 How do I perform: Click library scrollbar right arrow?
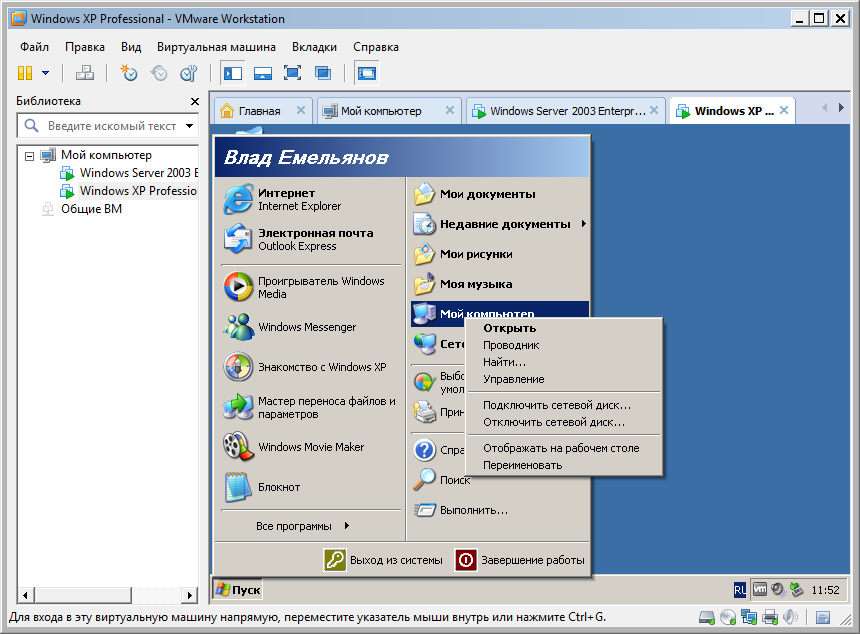pyautogui.click(x=190, y=595)
